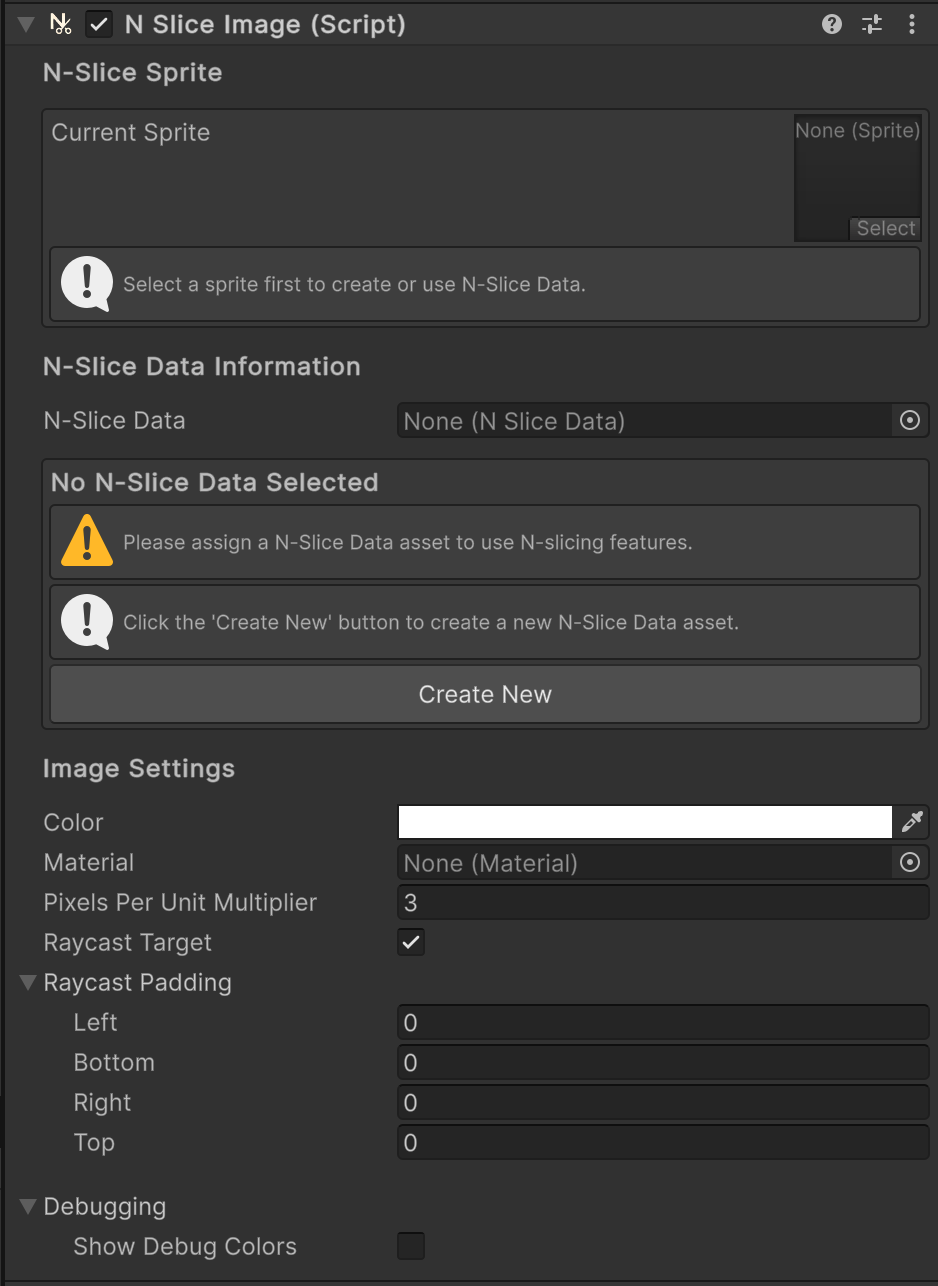This screenshot has height=1286, width=938.
Task: Click the Select sprite button
Action: pos(885,228)
